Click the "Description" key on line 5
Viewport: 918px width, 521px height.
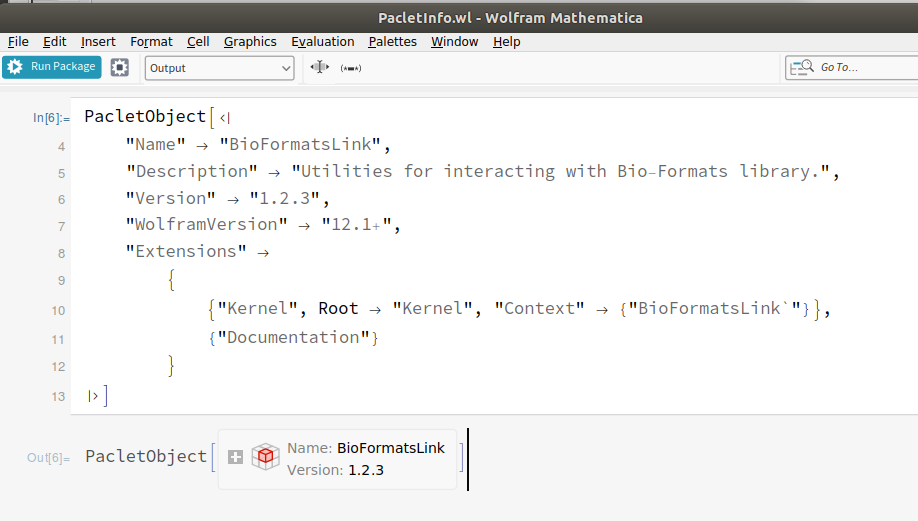coord(191,172)
